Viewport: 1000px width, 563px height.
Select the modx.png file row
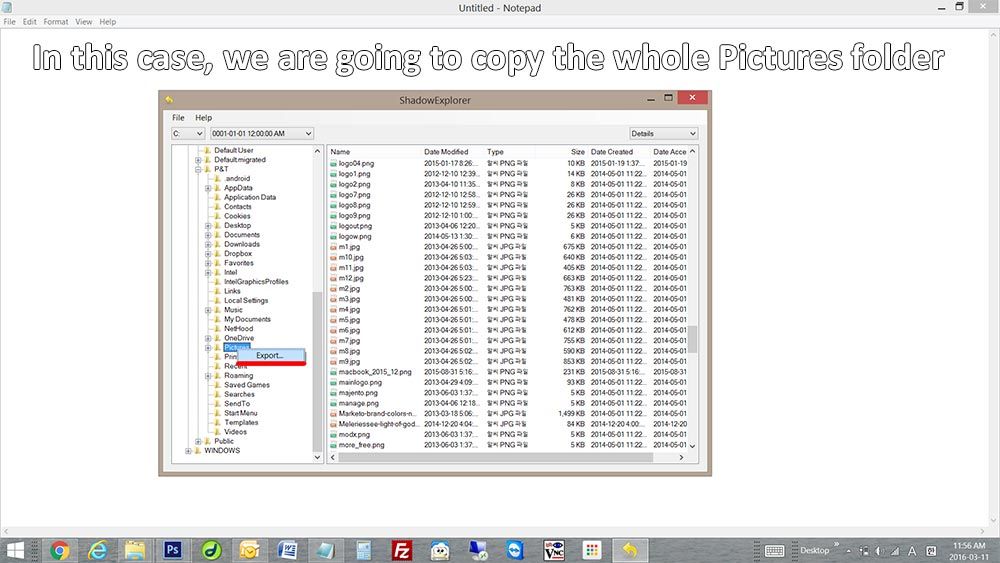(x=508, y=434)
